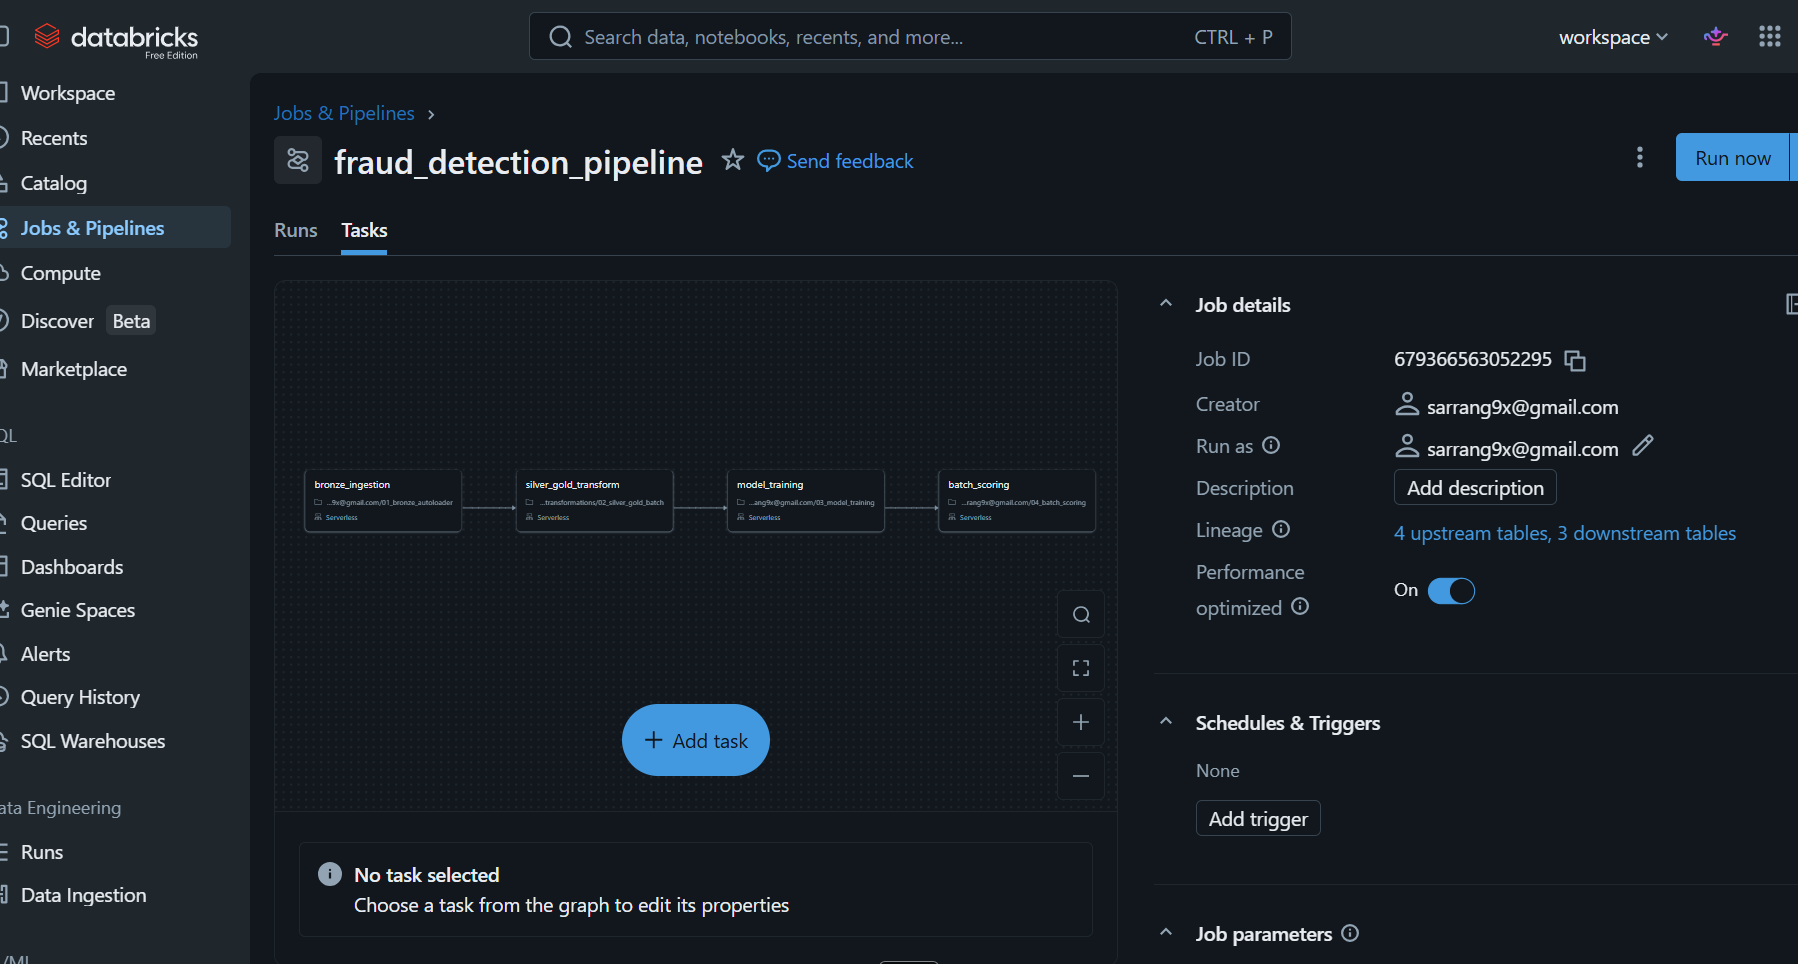1798x964 pixels.
Task: Collapse the Job parameters section
Action: [x=1166, y=932]
